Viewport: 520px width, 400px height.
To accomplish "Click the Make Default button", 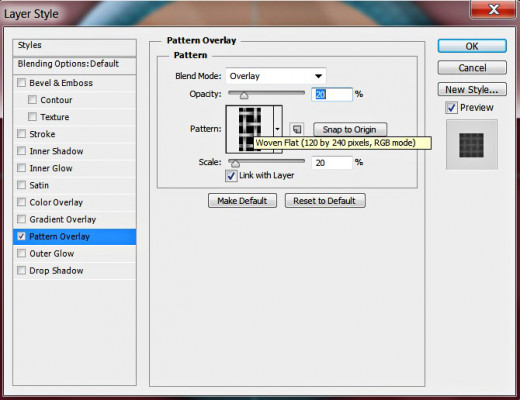I will click(x=242, y=201).
